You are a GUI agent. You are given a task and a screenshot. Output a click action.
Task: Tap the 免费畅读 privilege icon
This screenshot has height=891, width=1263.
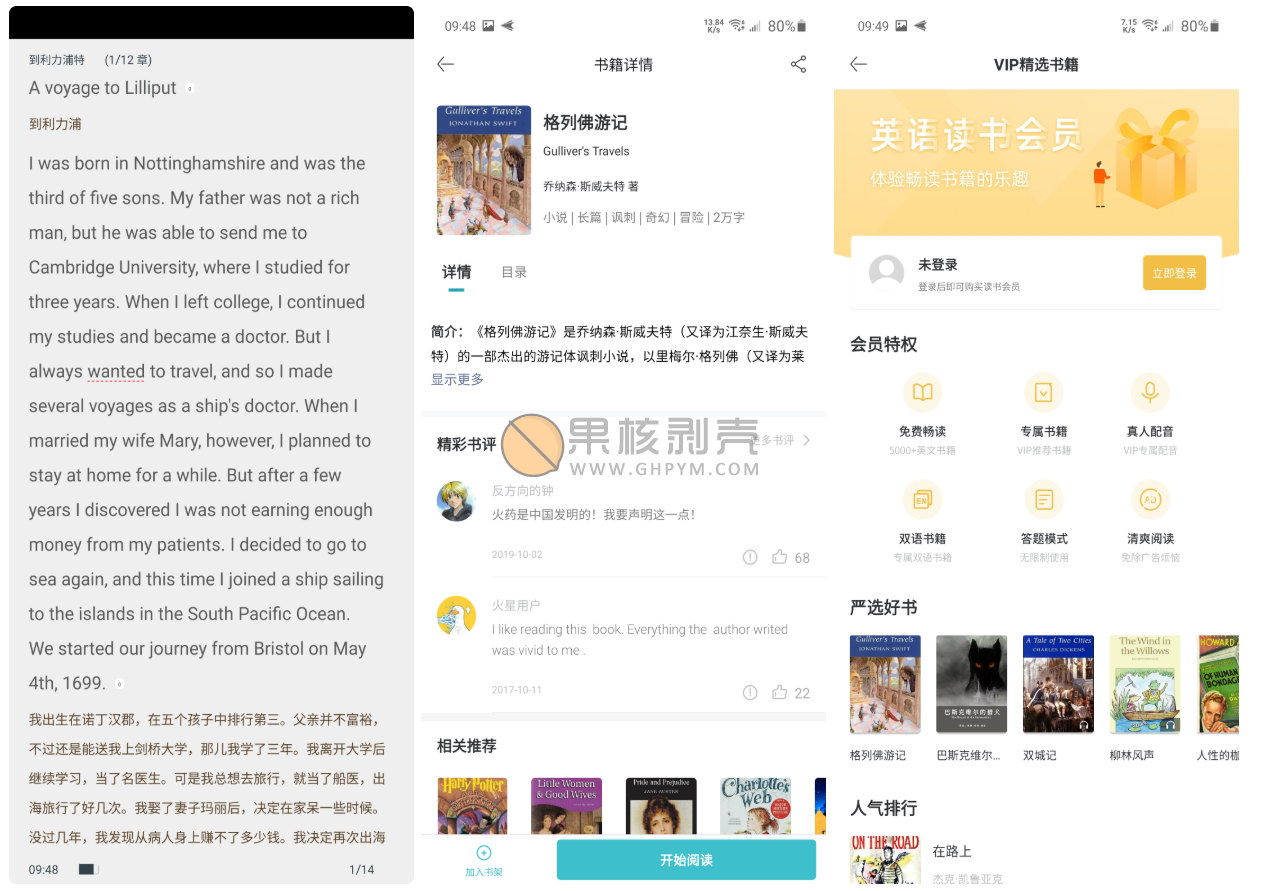click(x=922, y=392)
